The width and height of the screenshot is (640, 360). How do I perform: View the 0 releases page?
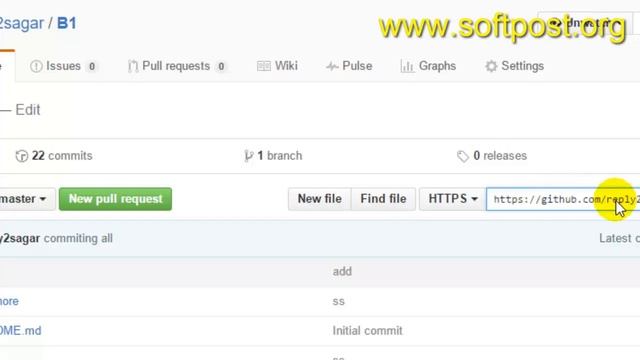(492, 156)
